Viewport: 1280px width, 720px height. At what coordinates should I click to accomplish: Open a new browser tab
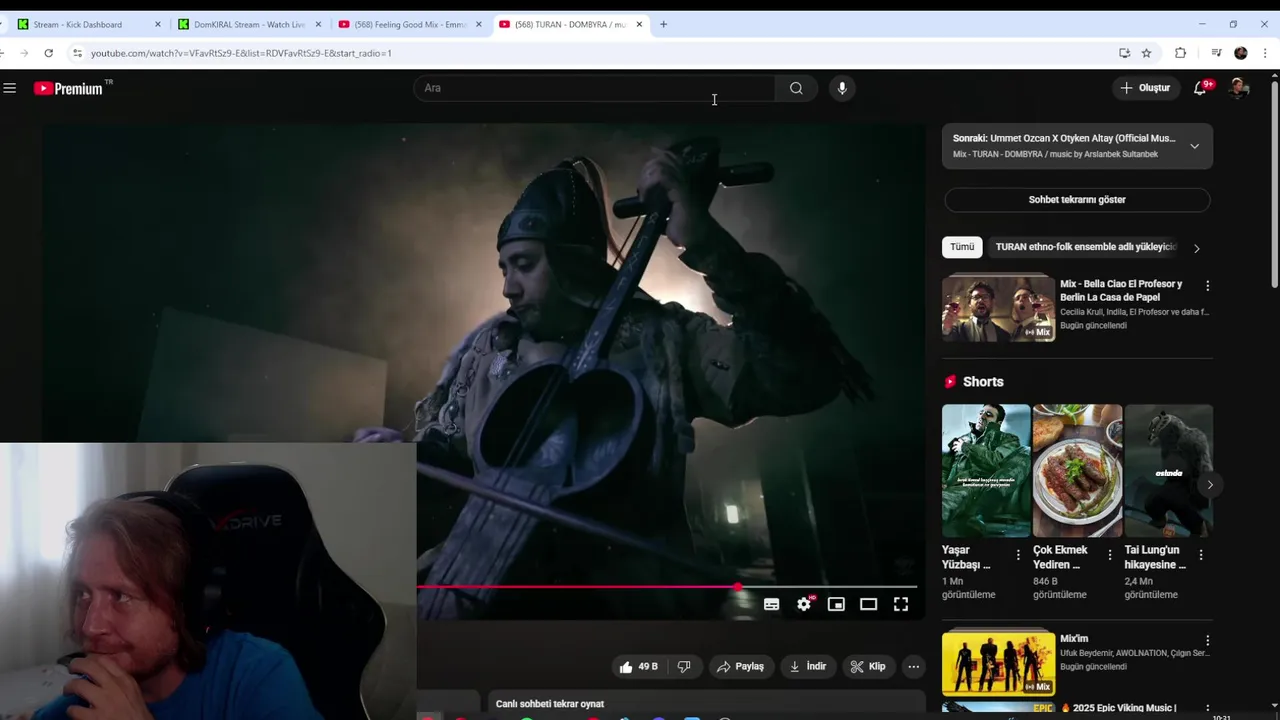coord(663,24)
